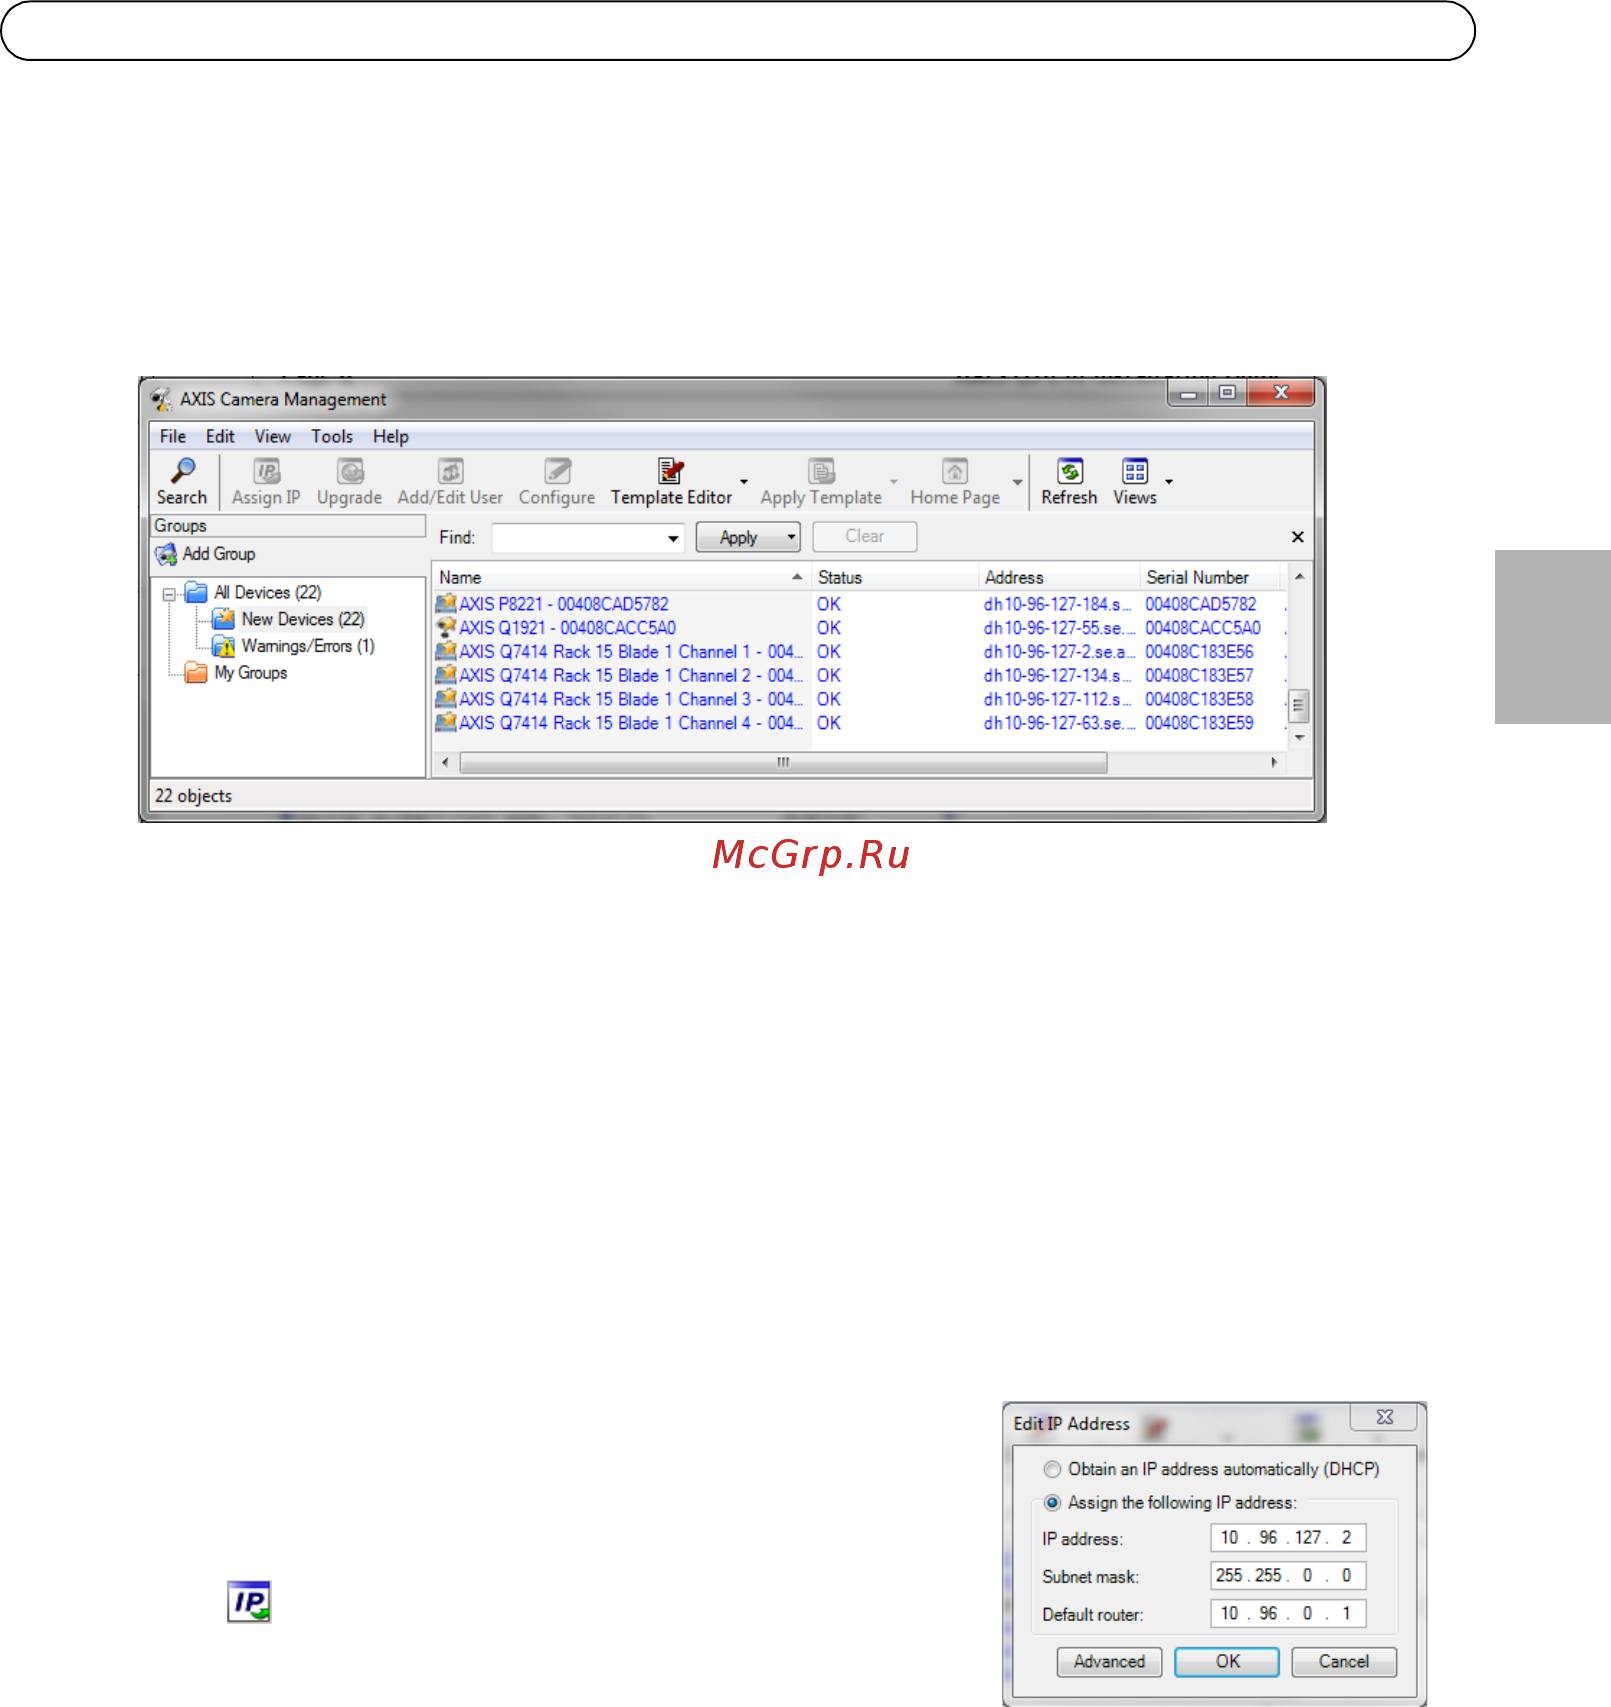
Task: Select address dh10-96-127-55.se
Action: point(1059,628)
